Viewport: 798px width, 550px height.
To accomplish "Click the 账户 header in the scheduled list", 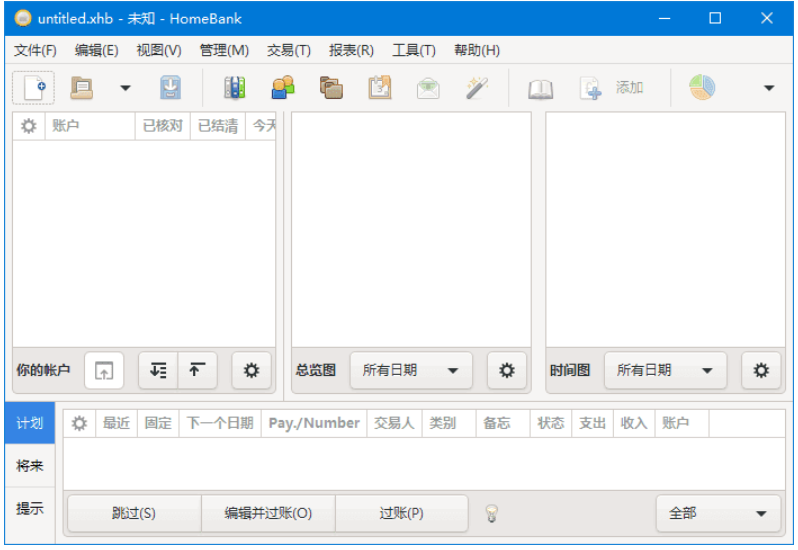I will point(681,423).
